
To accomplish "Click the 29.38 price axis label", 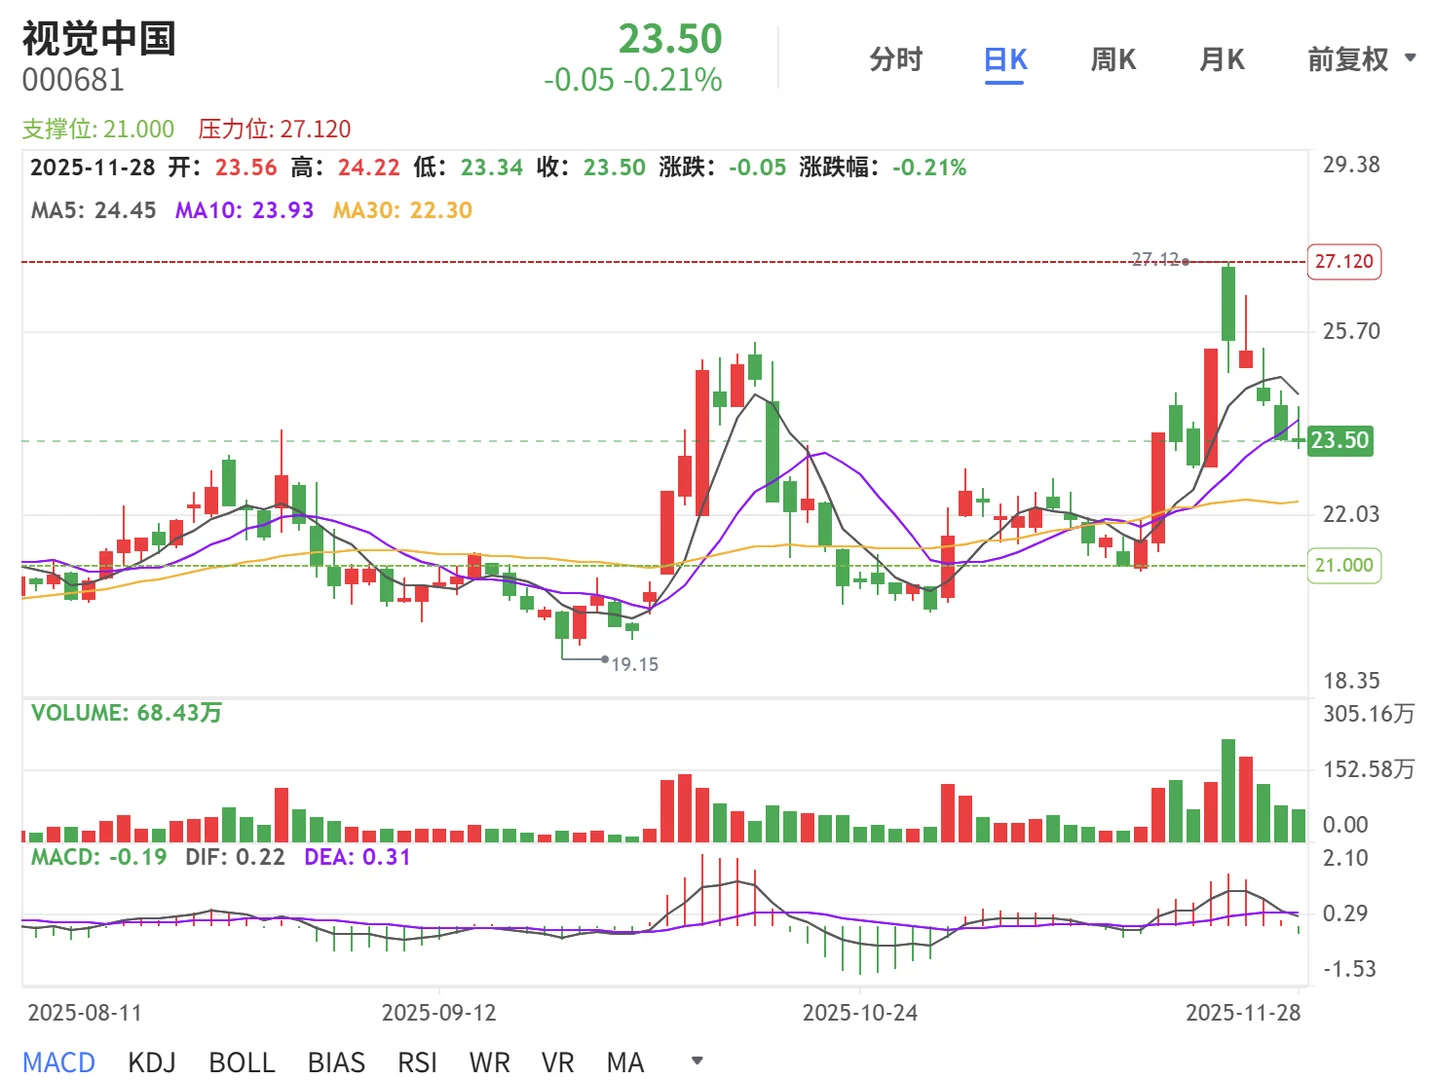I will [x=1351, y=165].
